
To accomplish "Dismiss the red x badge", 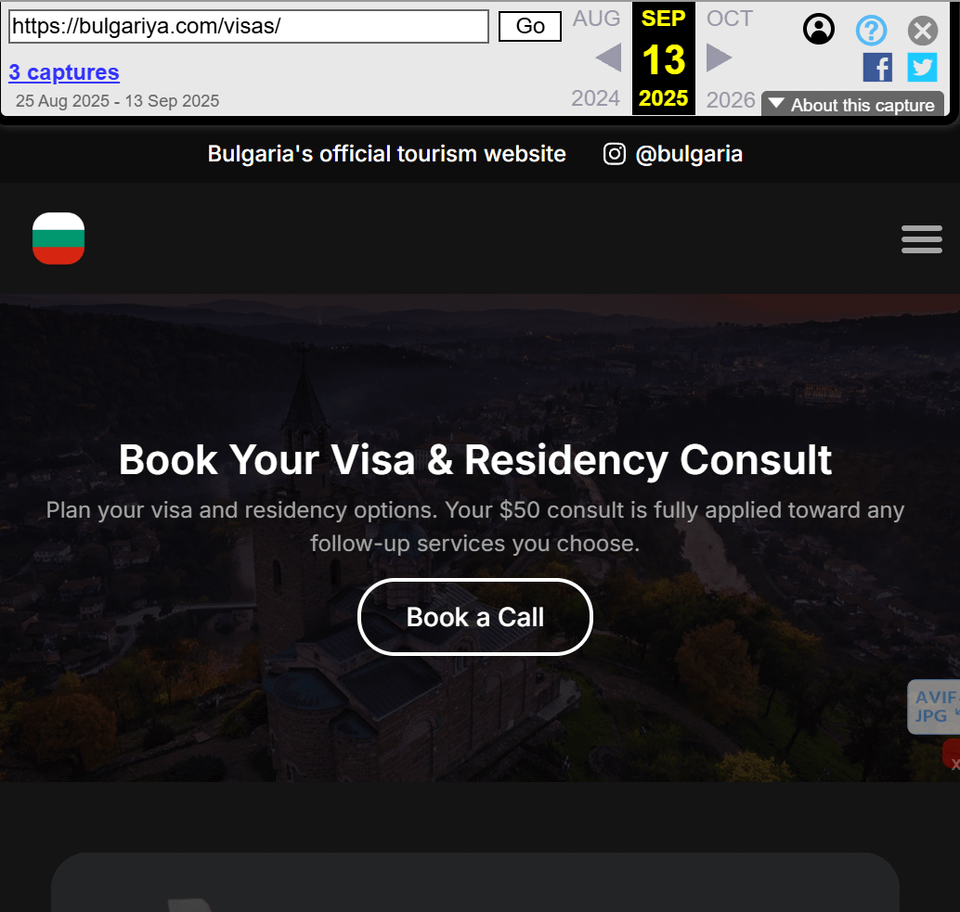I will (952, 754).
